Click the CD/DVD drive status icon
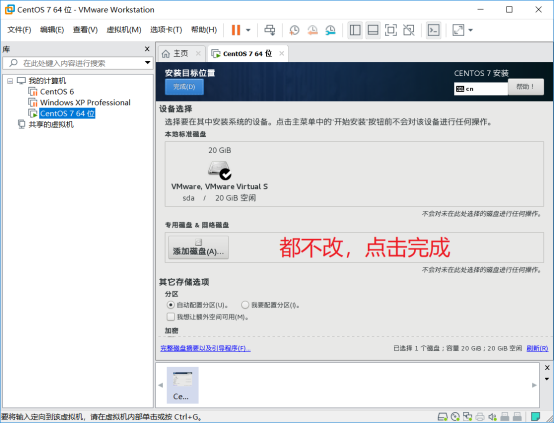Screen dimensions: 554x423 [455, 417]
